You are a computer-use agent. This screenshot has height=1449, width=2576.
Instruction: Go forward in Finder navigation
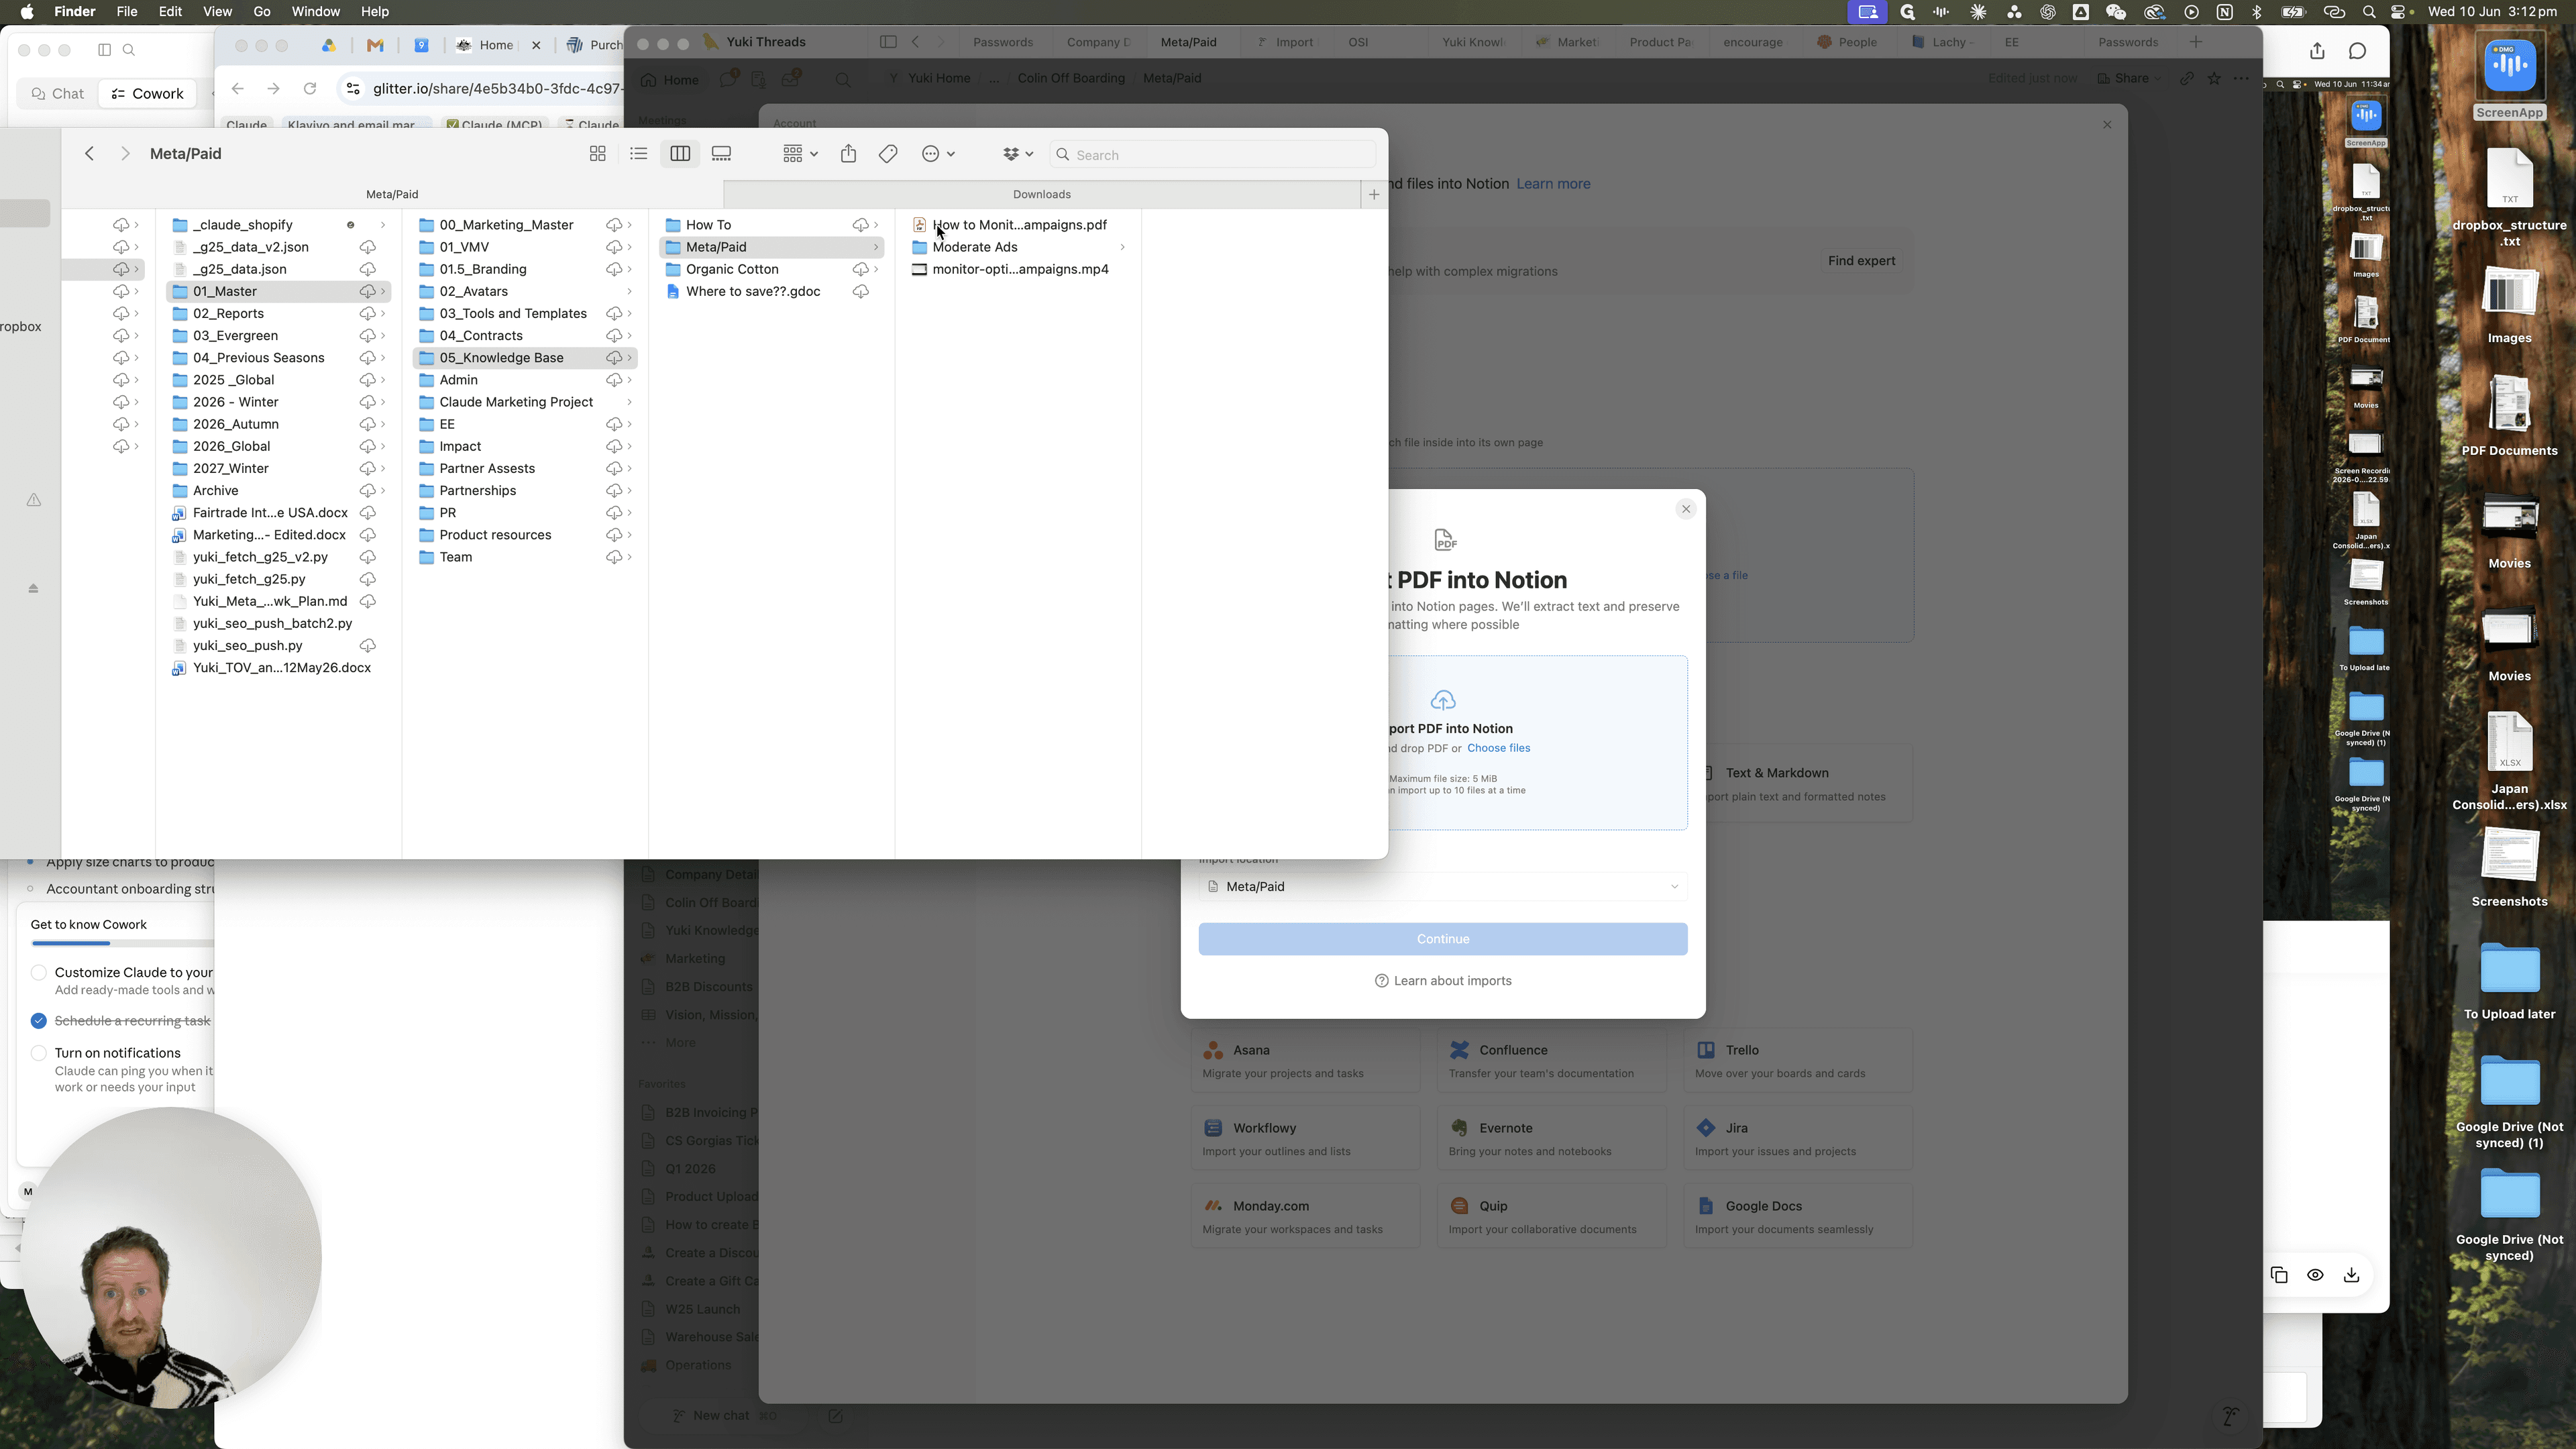[x=125, y=154]
